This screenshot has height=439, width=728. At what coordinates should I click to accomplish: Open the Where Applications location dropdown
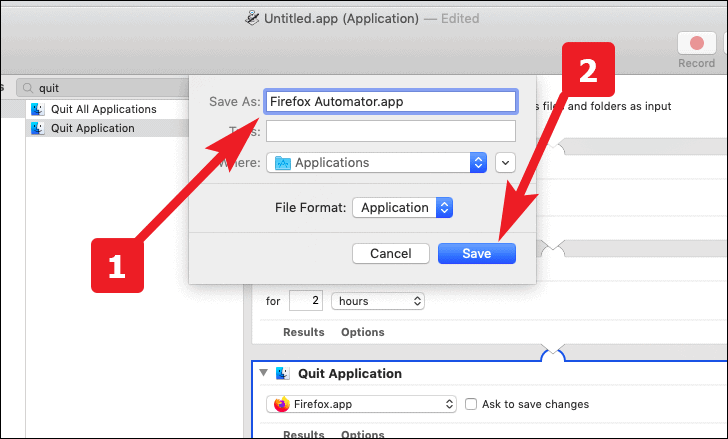(376, 162)
